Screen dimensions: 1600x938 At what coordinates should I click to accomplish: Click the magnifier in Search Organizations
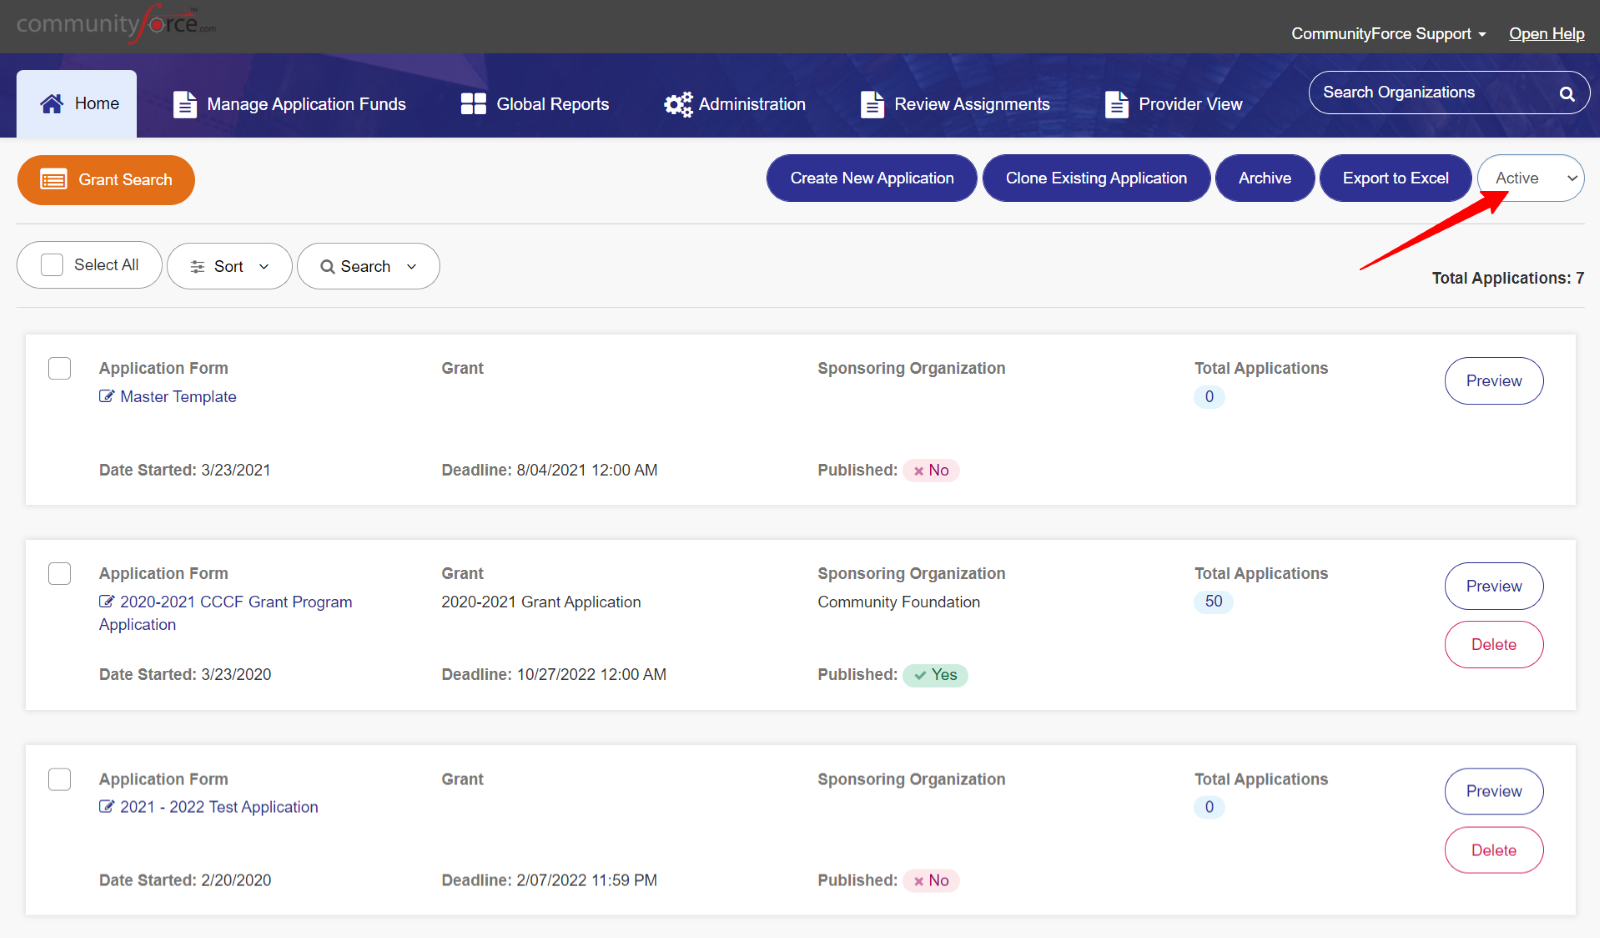pyautogui.click(x=1567, y=94)
